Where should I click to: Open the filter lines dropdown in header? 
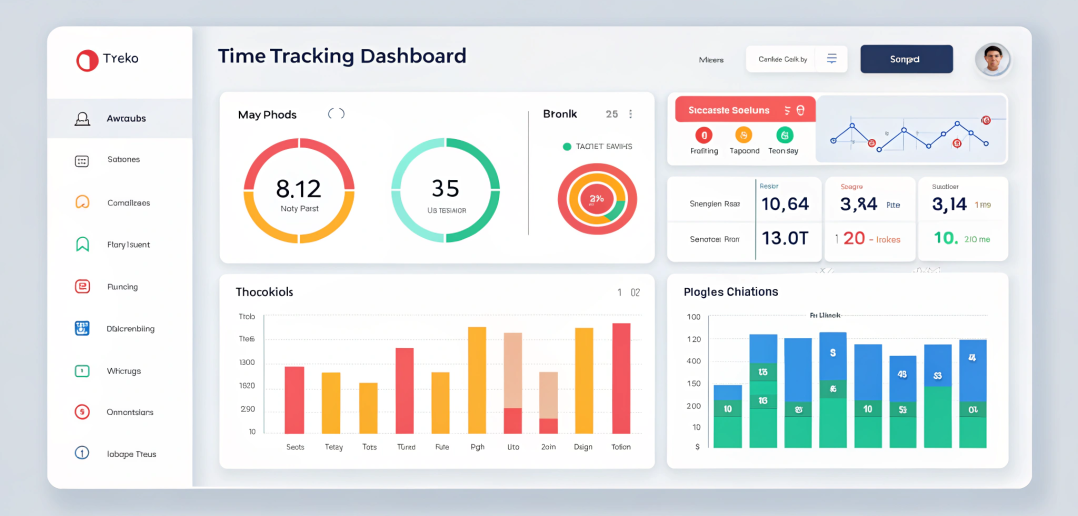point(831,59)
